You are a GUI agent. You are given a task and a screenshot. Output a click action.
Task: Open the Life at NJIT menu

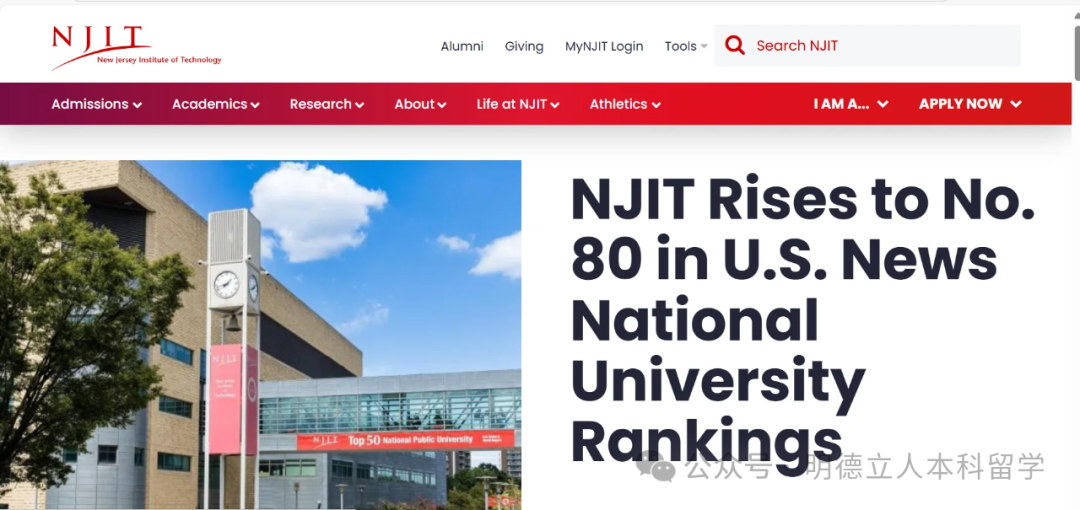tap(518, 104)
